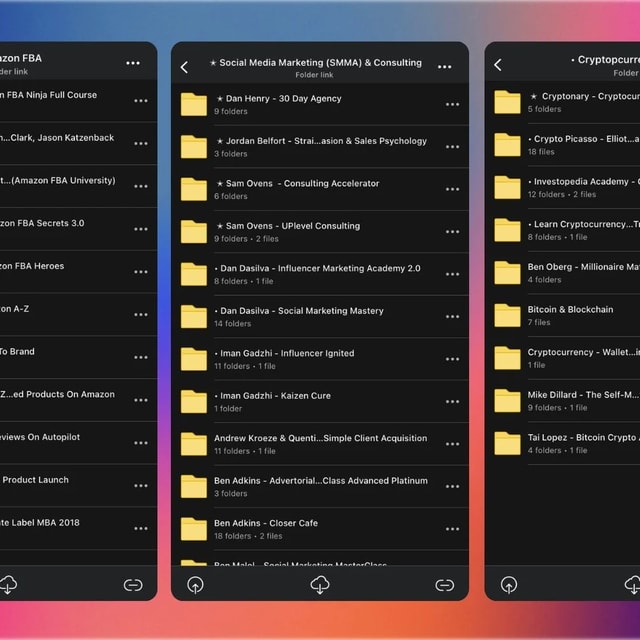
Task: Open options for Product Launch row
Action: (x=141, y=486)
